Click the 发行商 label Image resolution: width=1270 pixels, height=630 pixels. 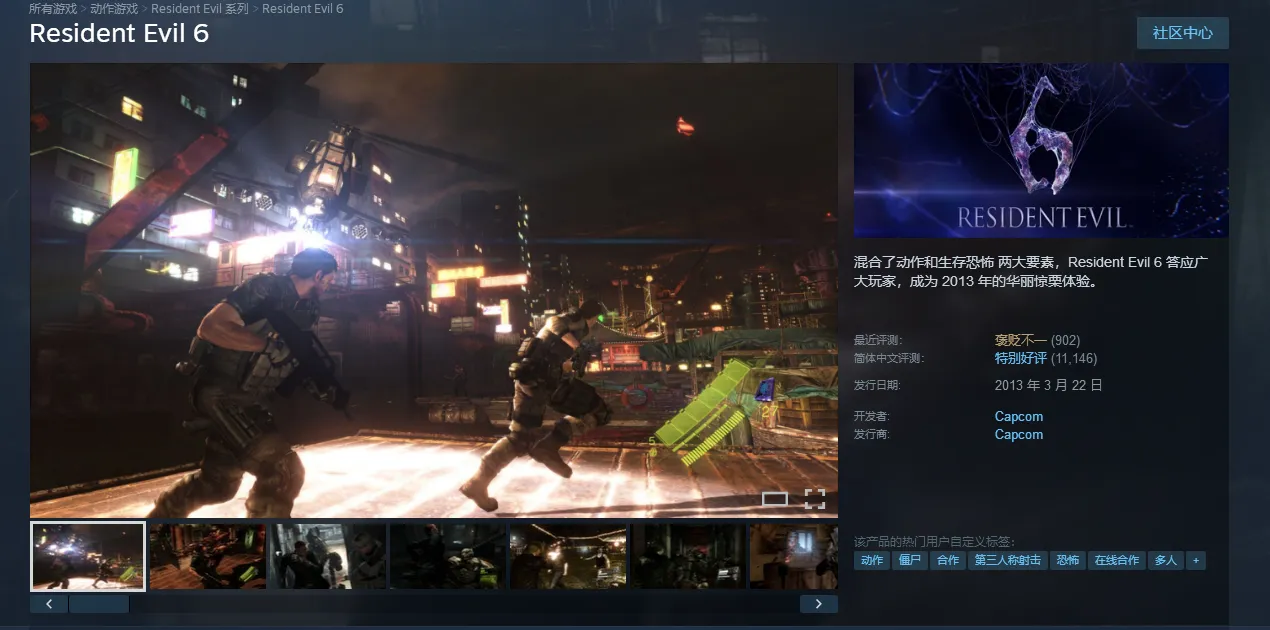[870, 434]
